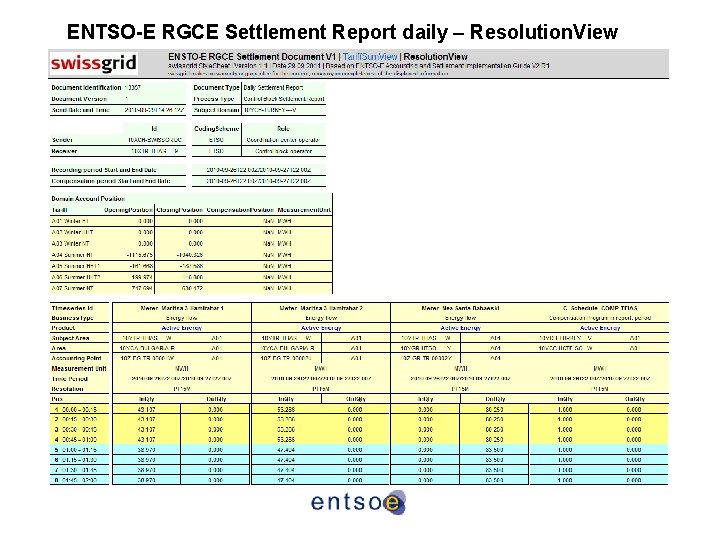Click the CompensationPosition column header
This screenshot has width=720, height=540.
pyautogui.click(x=240, y=210)
